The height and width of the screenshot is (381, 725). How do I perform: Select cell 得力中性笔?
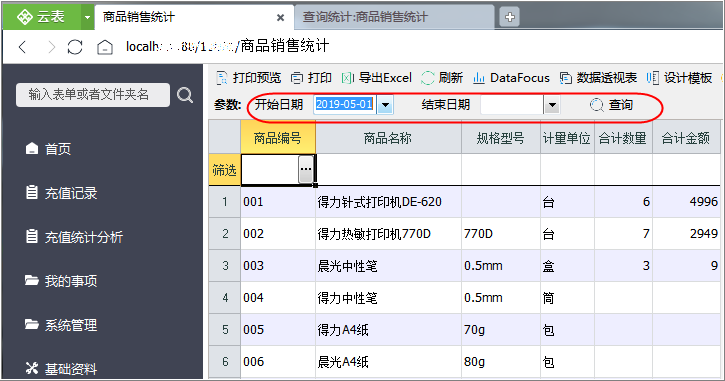pyautogui.click(x=388, y=298)
